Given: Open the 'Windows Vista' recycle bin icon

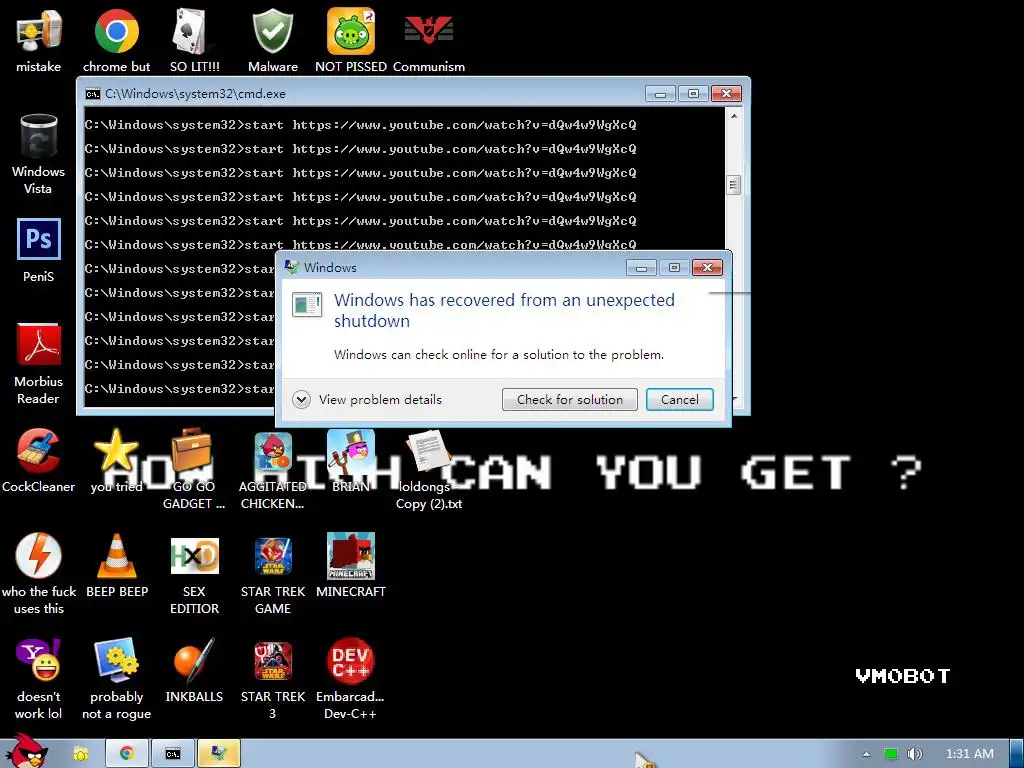Looking at the screenshot, I should 39,154.
